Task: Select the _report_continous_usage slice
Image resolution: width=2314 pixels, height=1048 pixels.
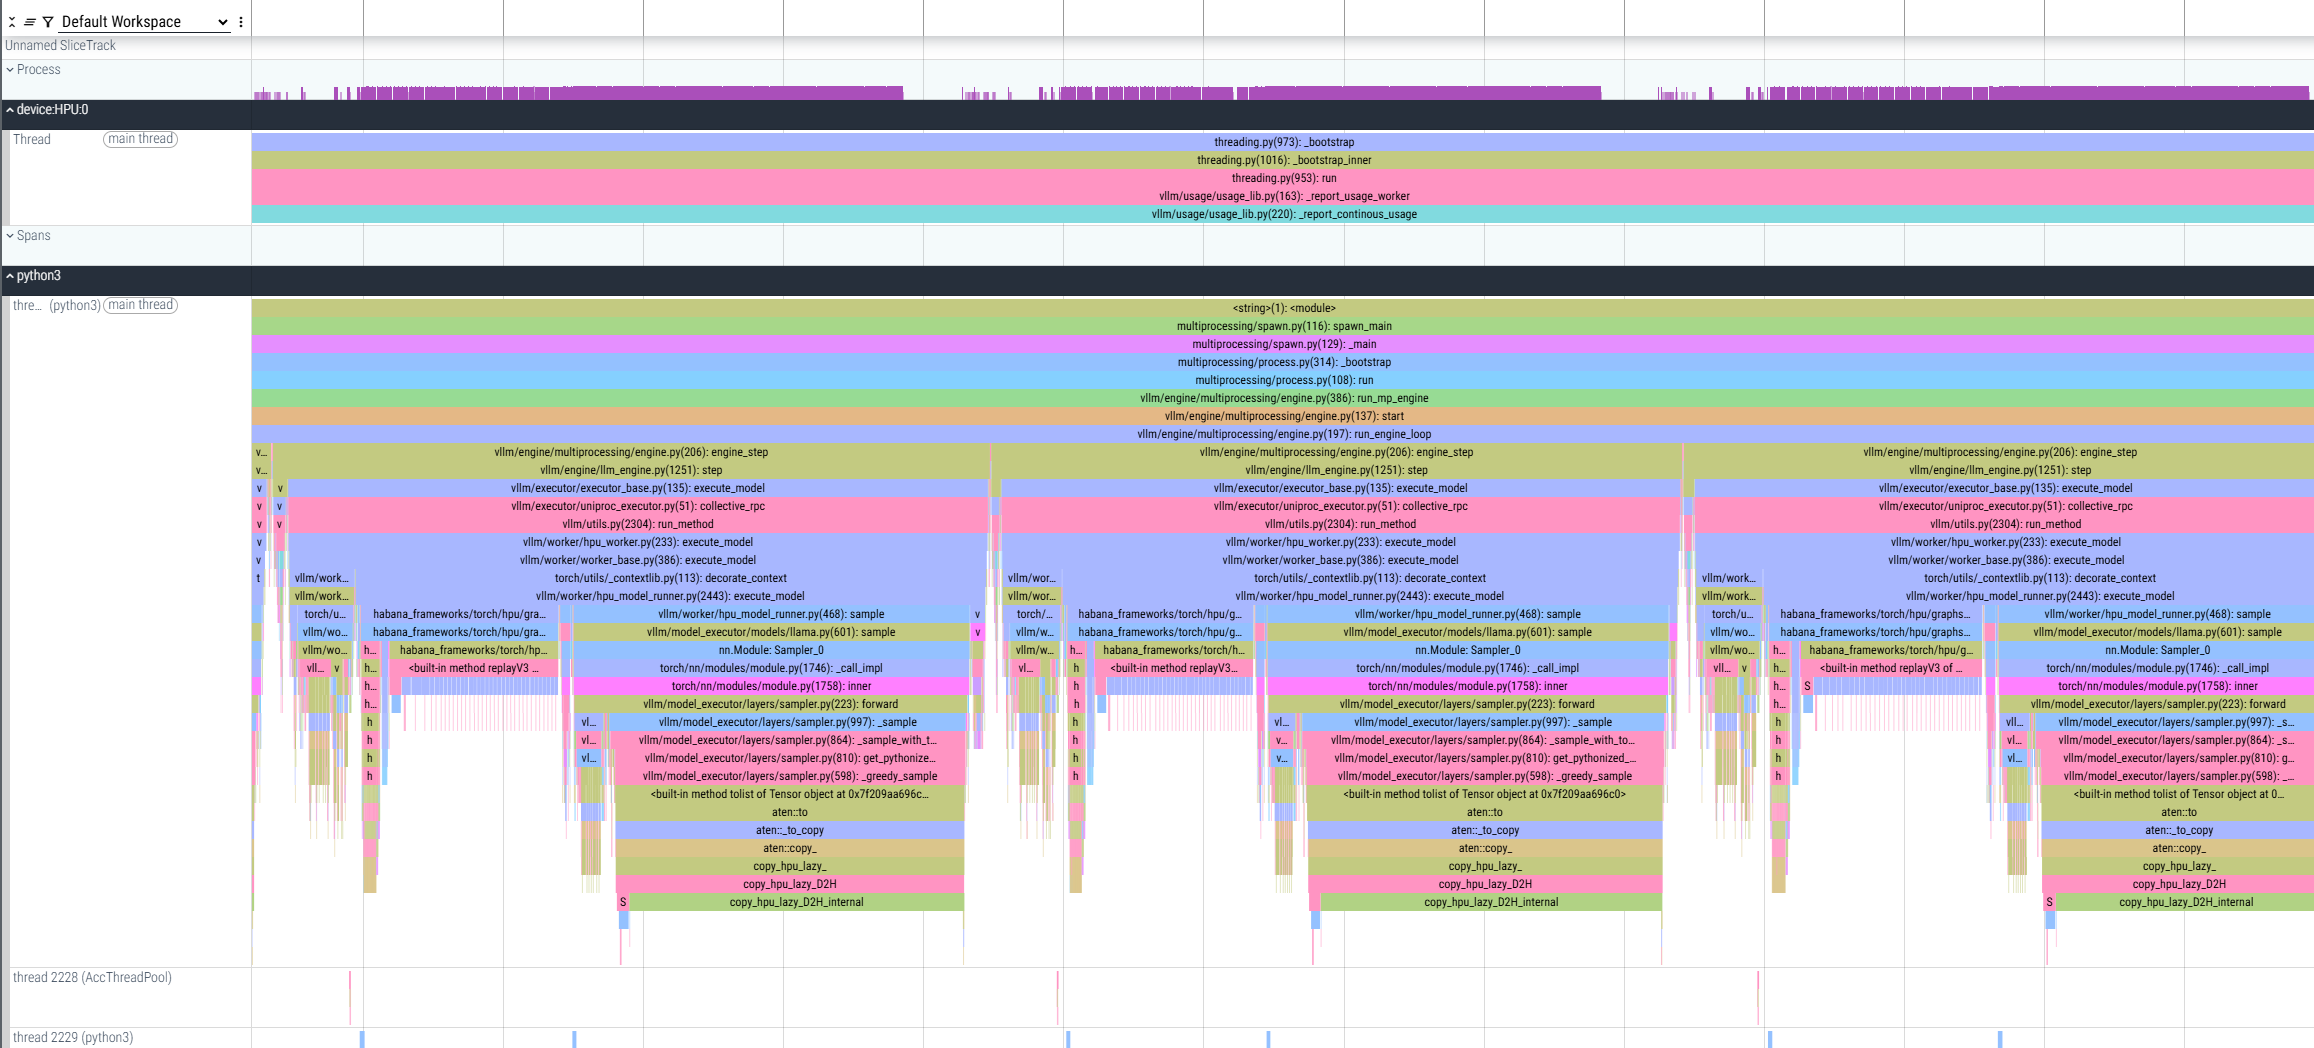Action: 1283,214
